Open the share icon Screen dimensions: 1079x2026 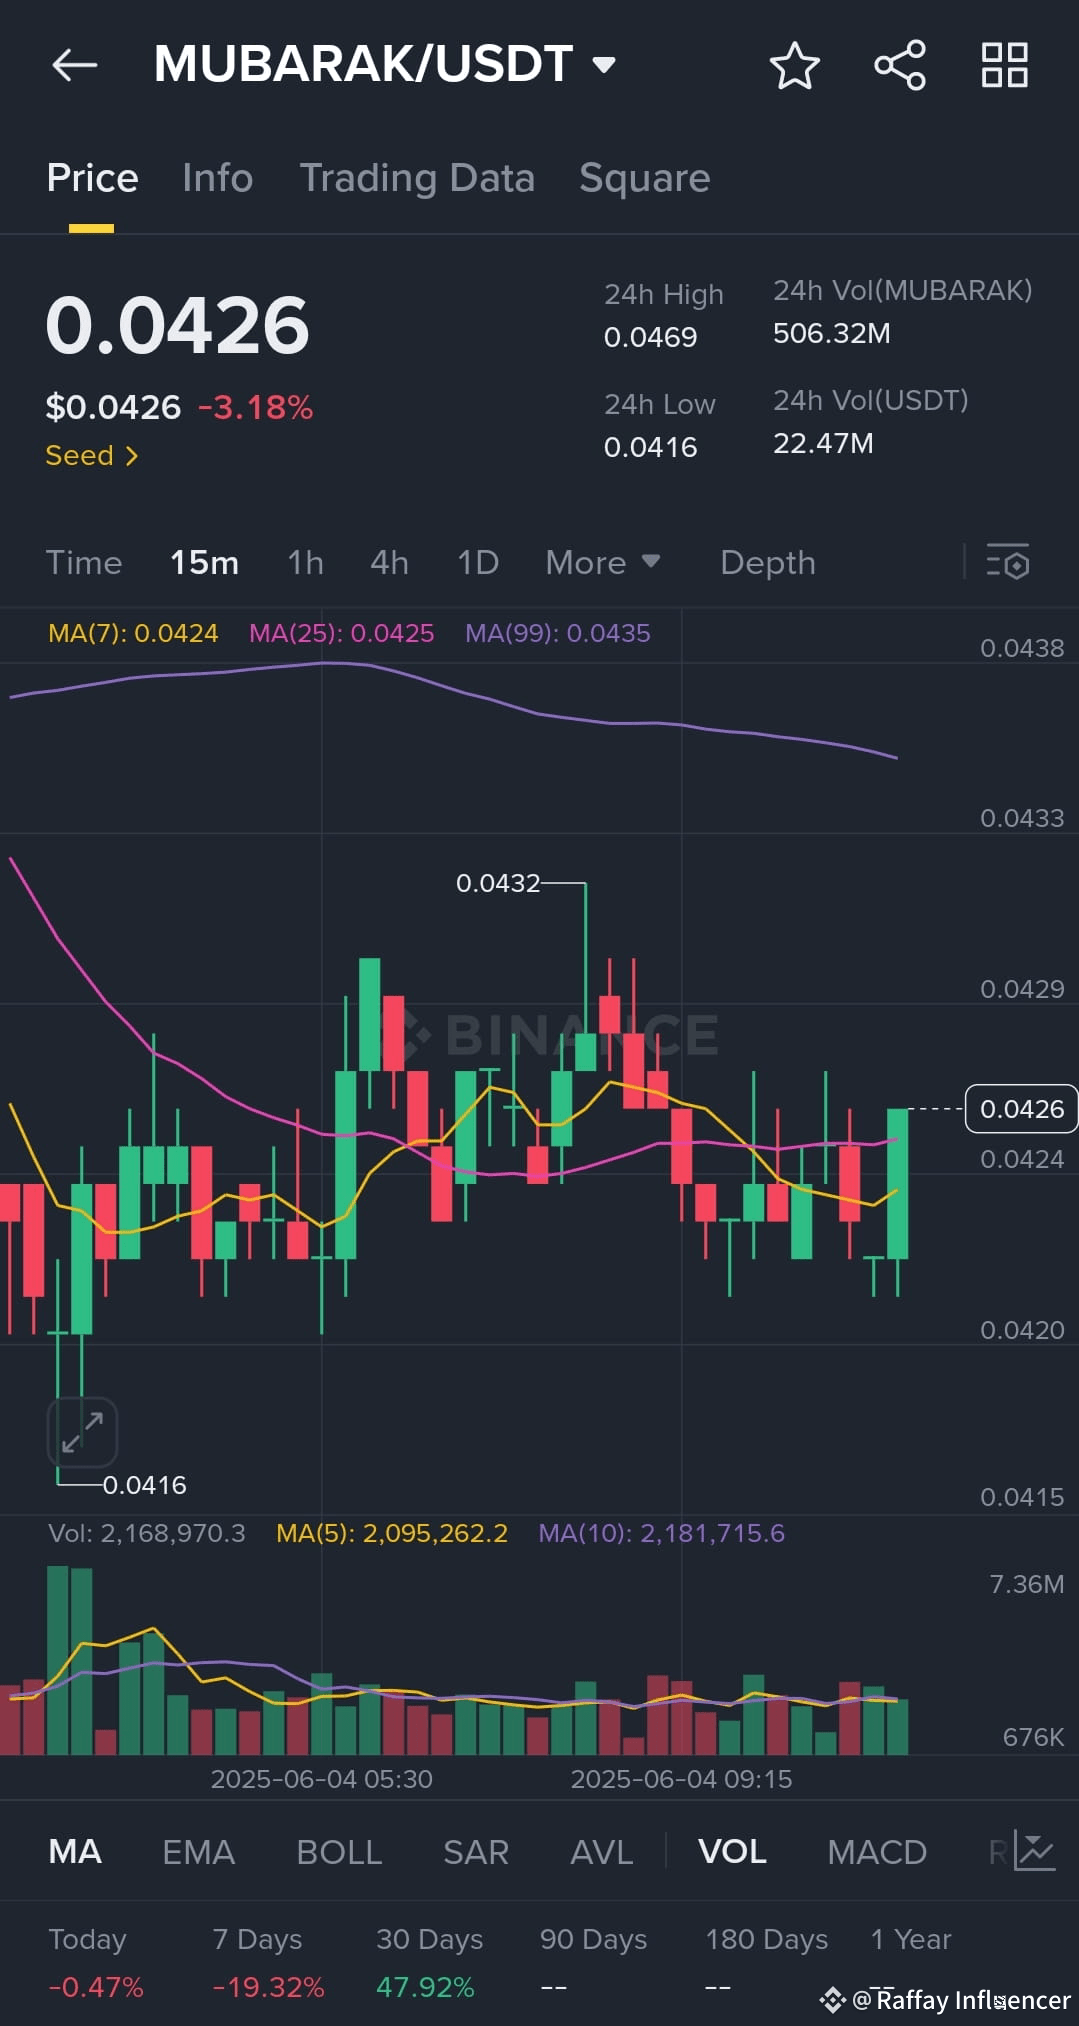click(x=900, y=65)
